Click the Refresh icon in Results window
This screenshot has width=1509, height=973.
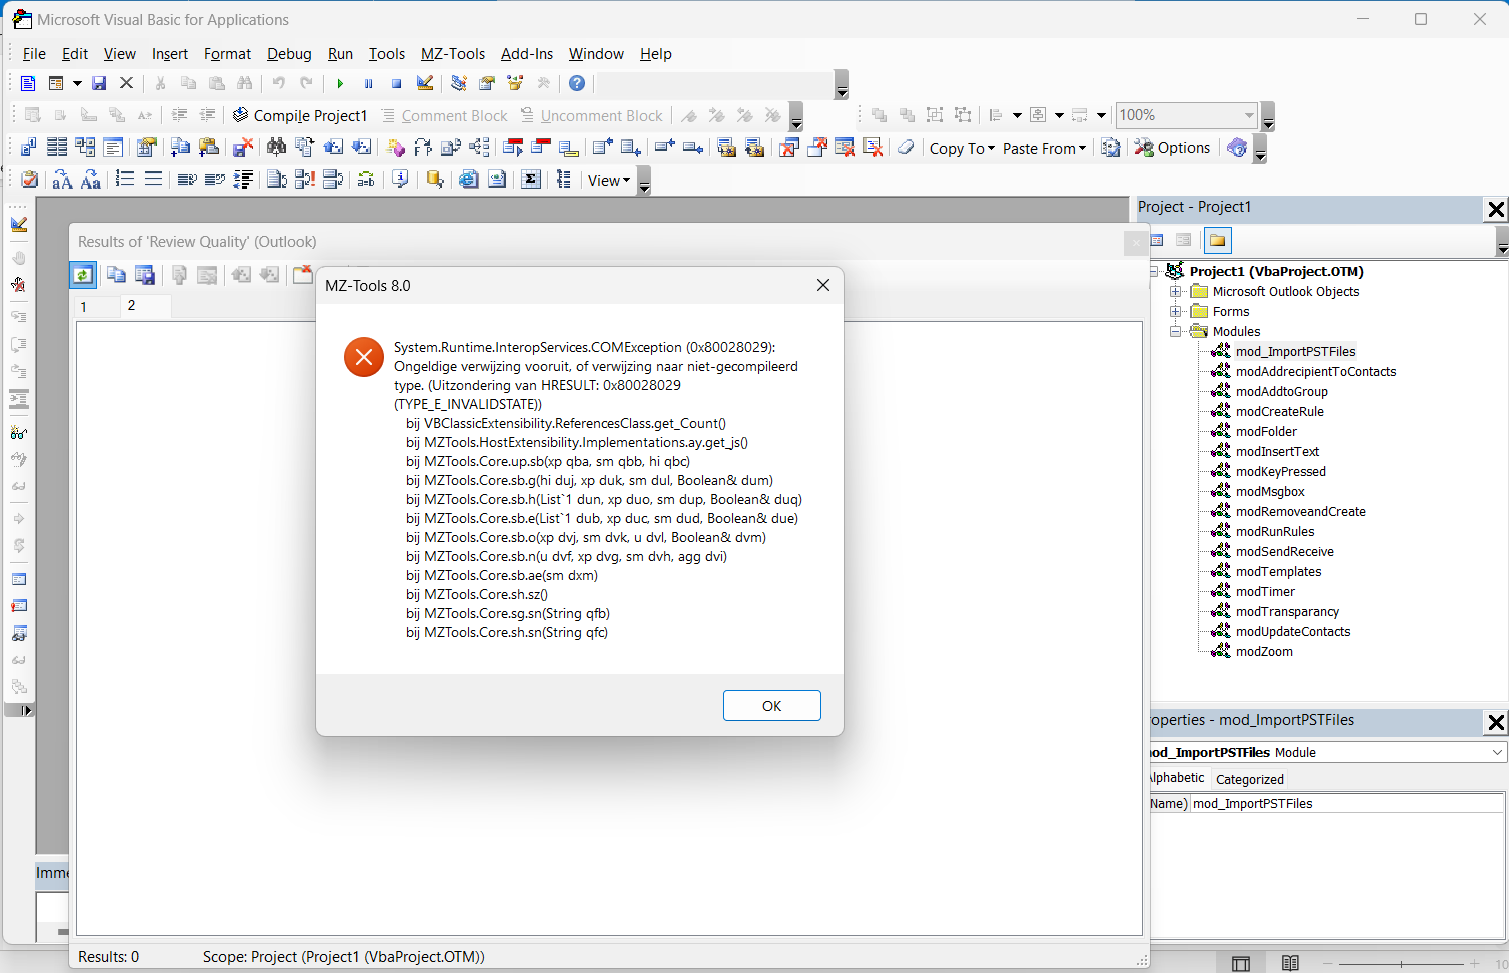(x=83, y=275)
